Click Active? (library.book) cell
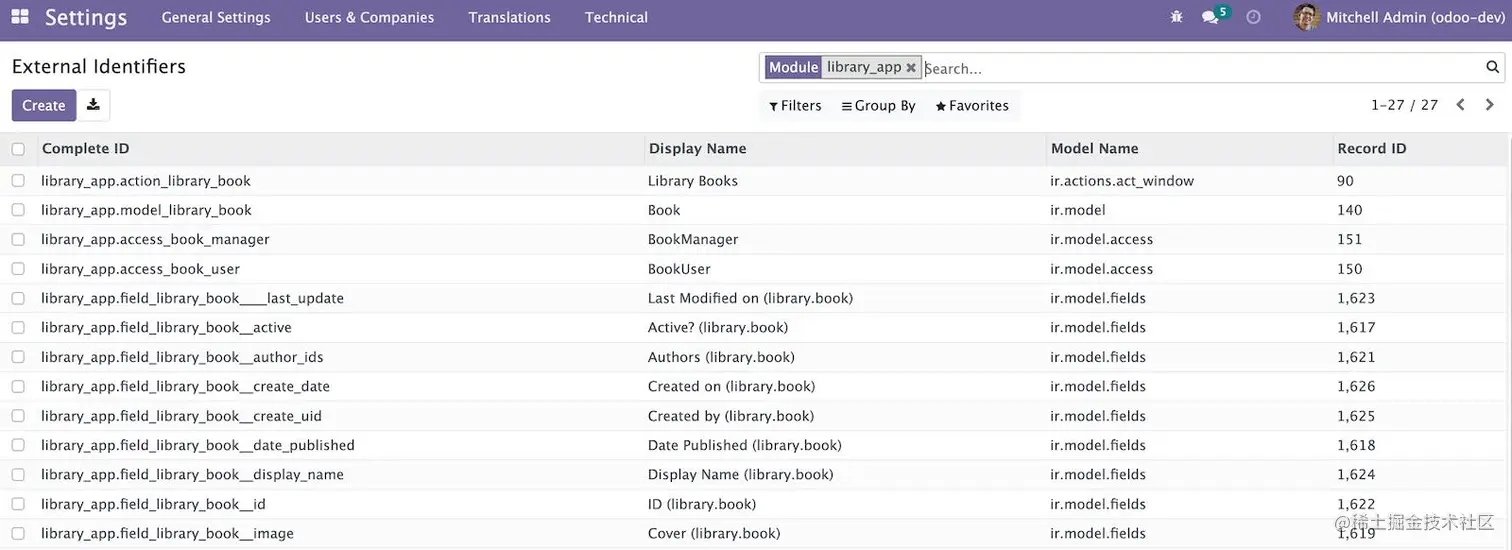The height and width of the screenshot is (550, 1512). pos(718,327)
